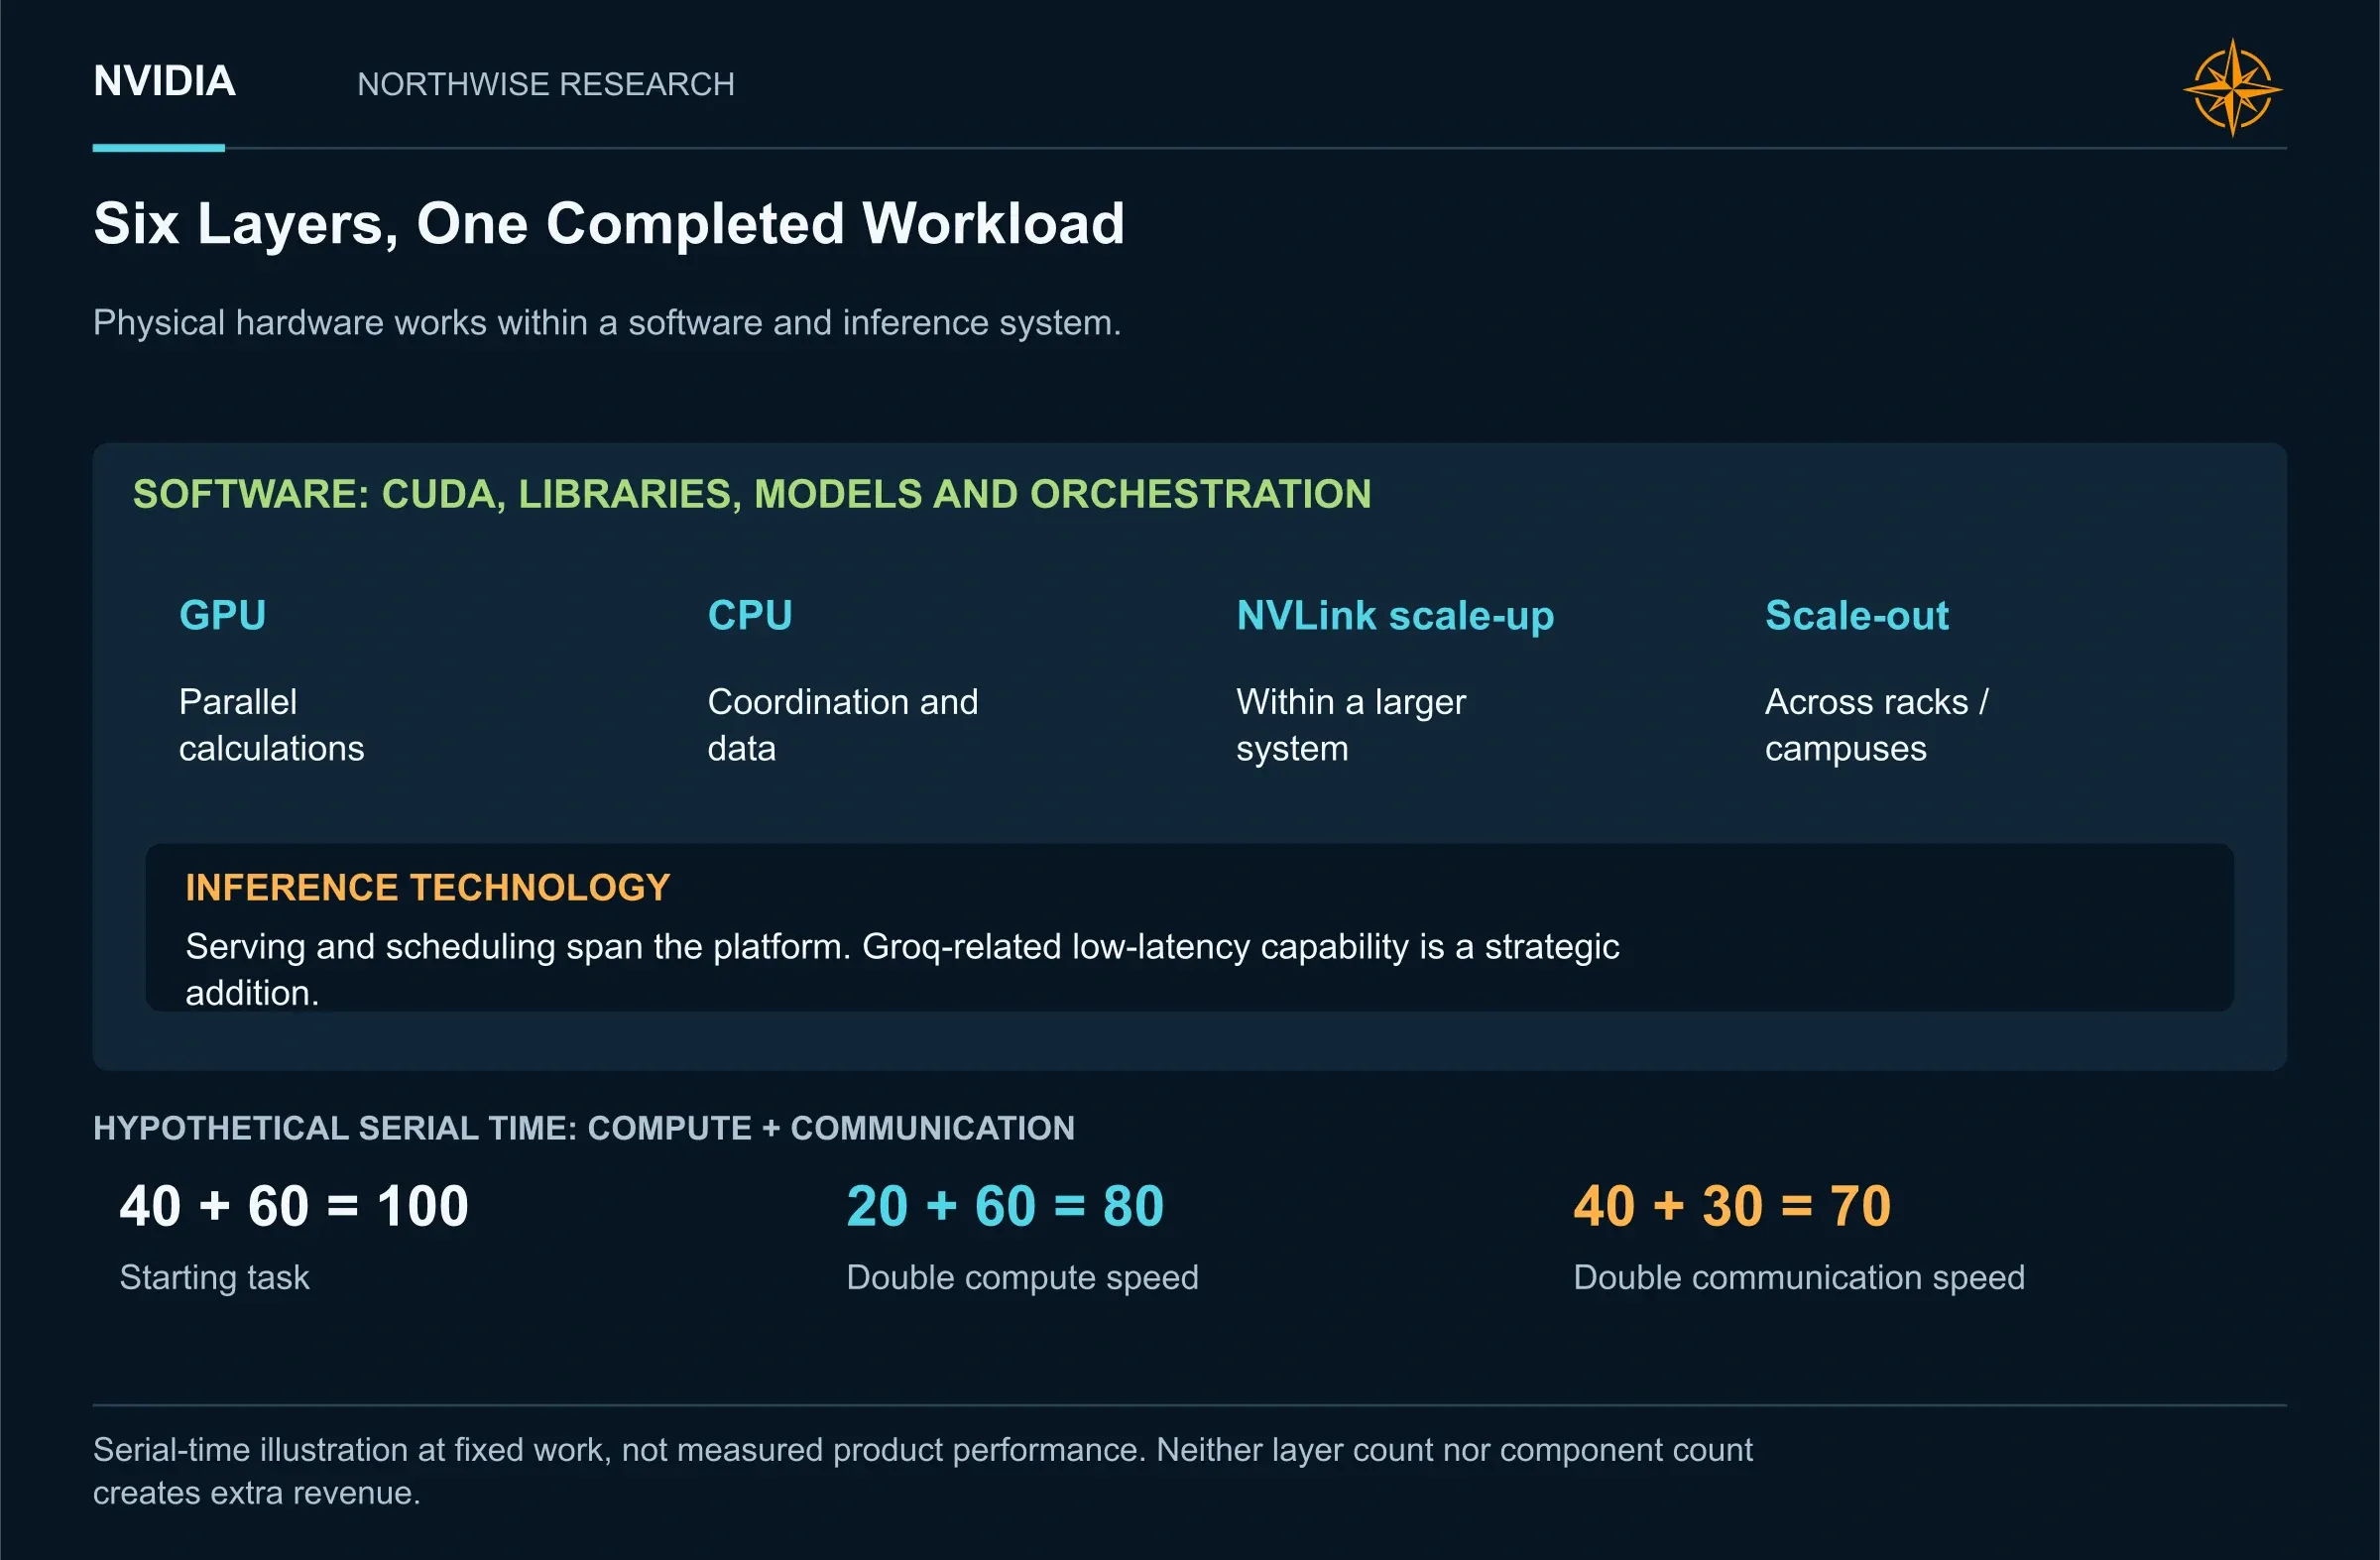Click the NORTHWISE RESEARCH header text
The width and height of the screenshot is (2380, 1560).
[546, 84]
